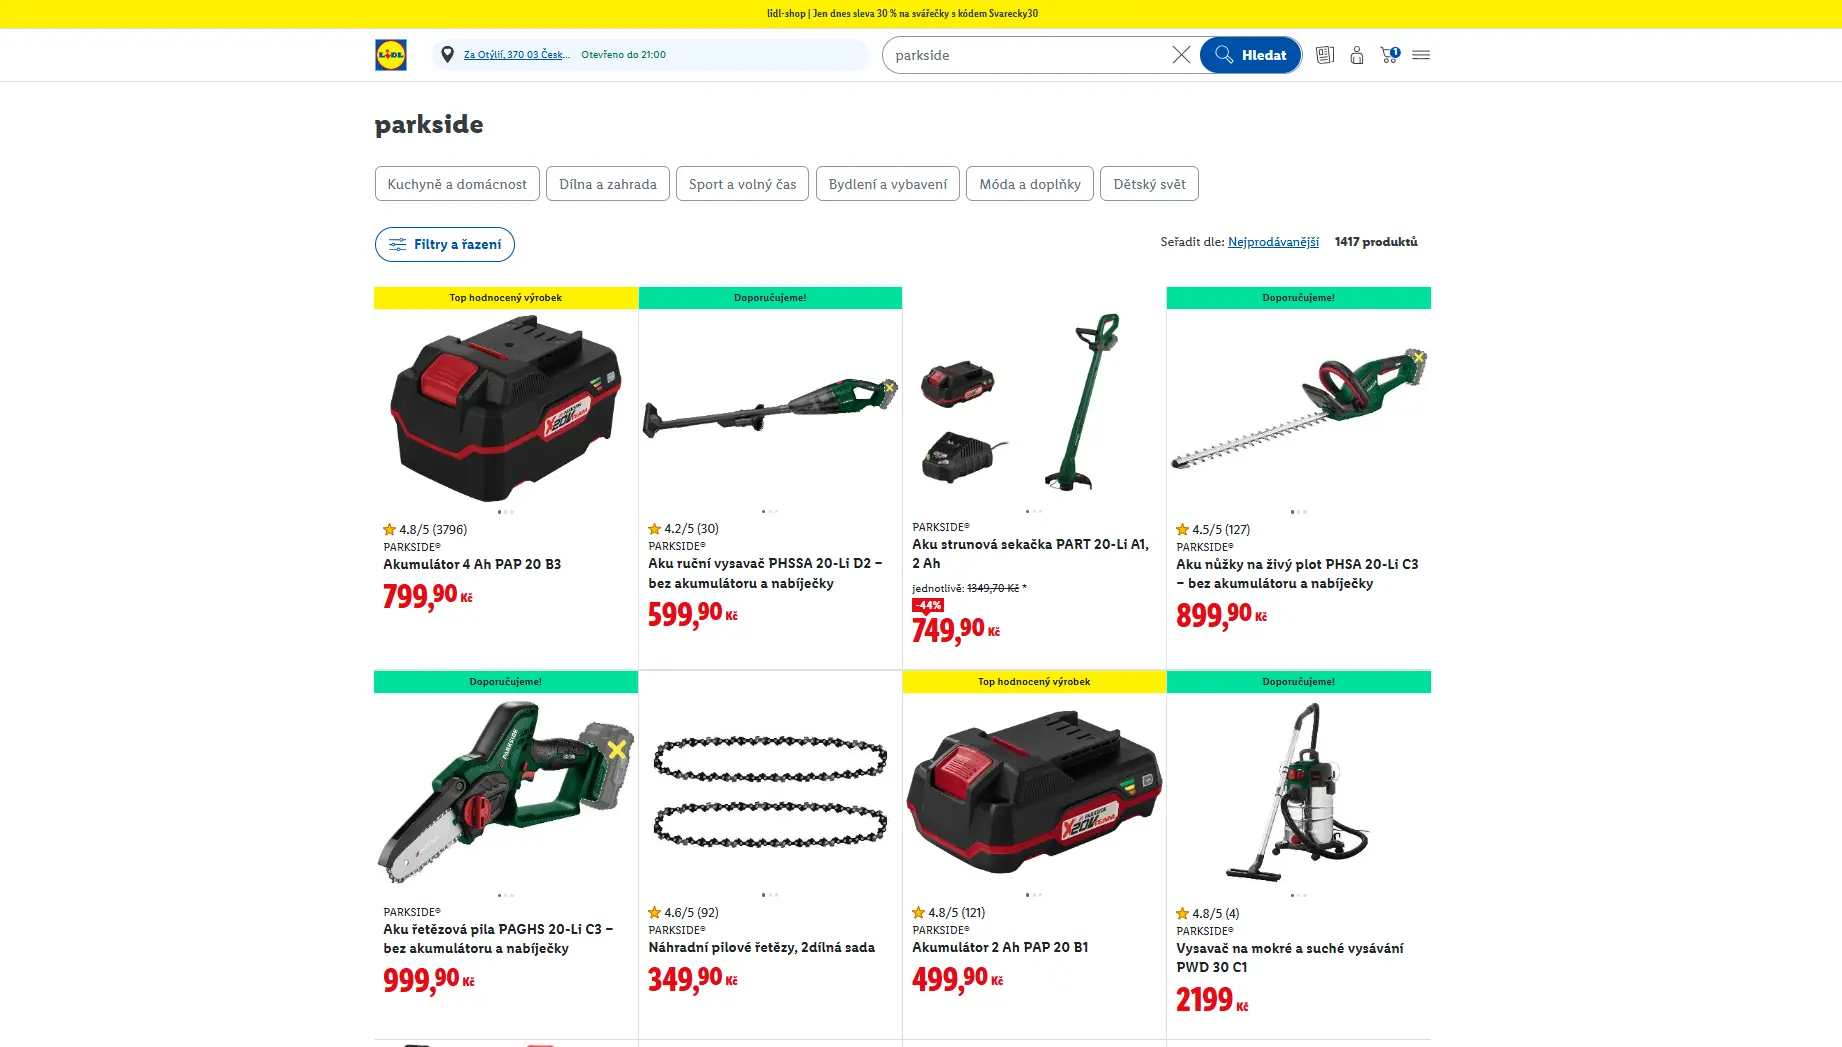Viewport: 1842px width, 1047px height.
Task: Open the leaflet catalog icon
Action: coord(1325,55)
